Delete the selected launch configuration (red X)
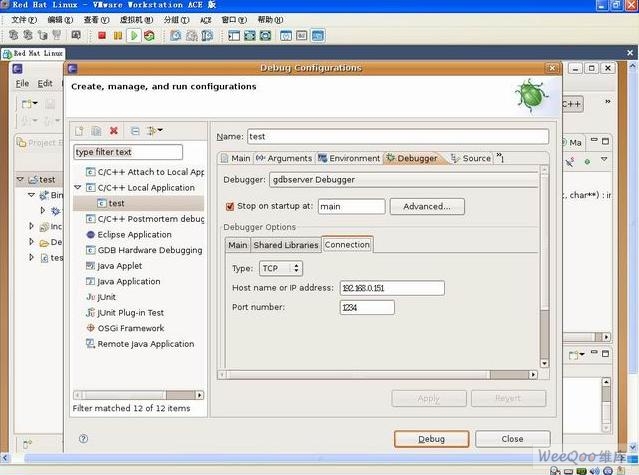Image resolution: width=639 pixels, height=475 pixels. (114, 131)
